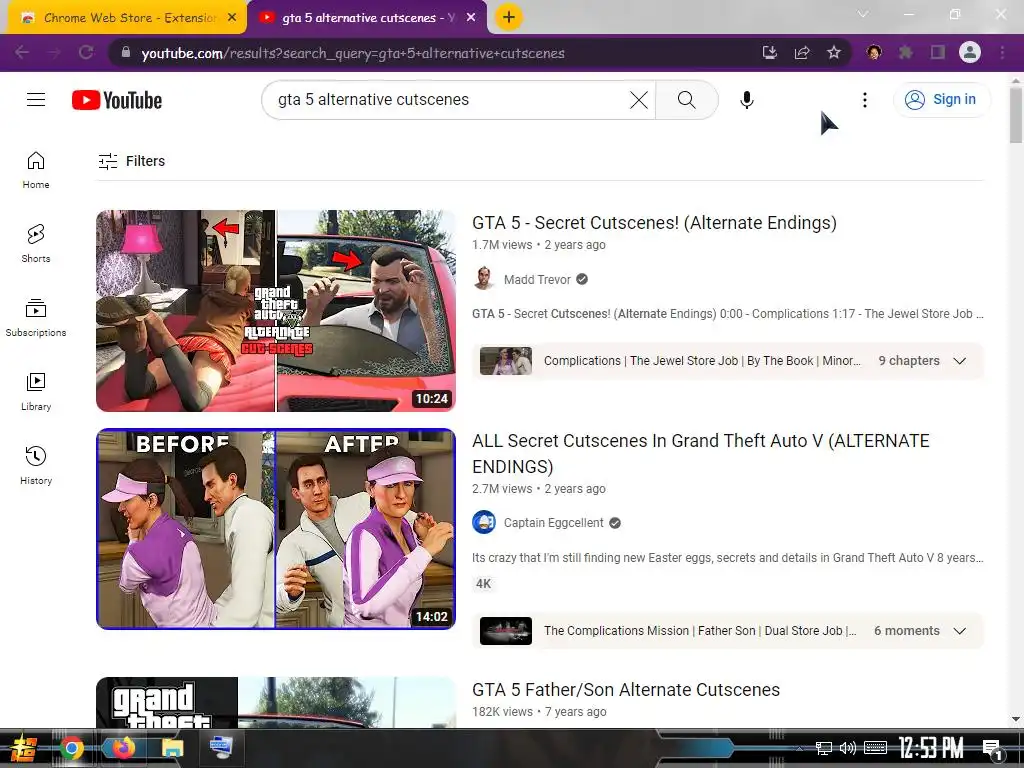Viewport: 1024px width, 768px height.
Task: Go to Captain Eggcellent channel name
Action: pos(553,523)
